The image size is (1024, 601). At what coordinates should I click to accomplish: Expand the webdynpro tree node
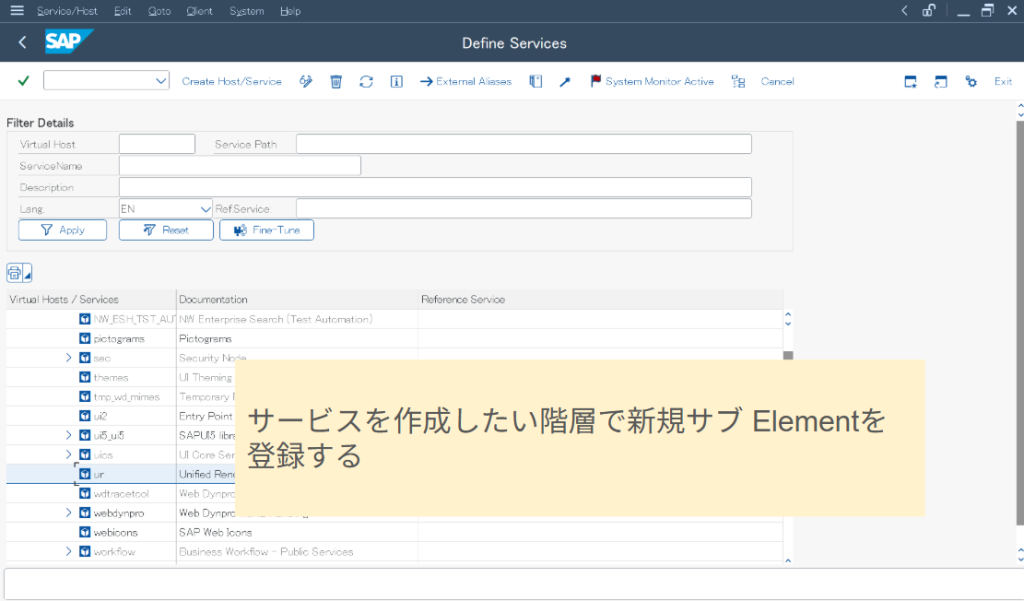(69, 513)
